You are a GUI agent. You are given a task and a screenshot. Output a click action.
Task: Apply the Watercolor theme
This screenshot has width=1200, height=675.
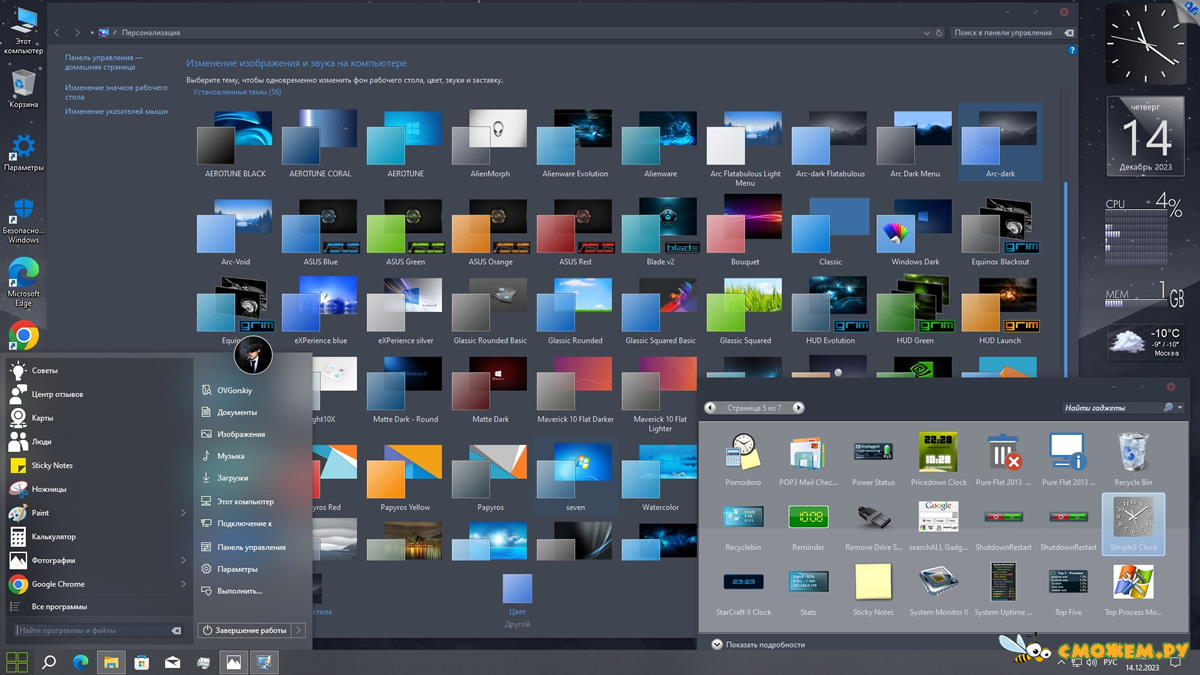tap(660, 478)
